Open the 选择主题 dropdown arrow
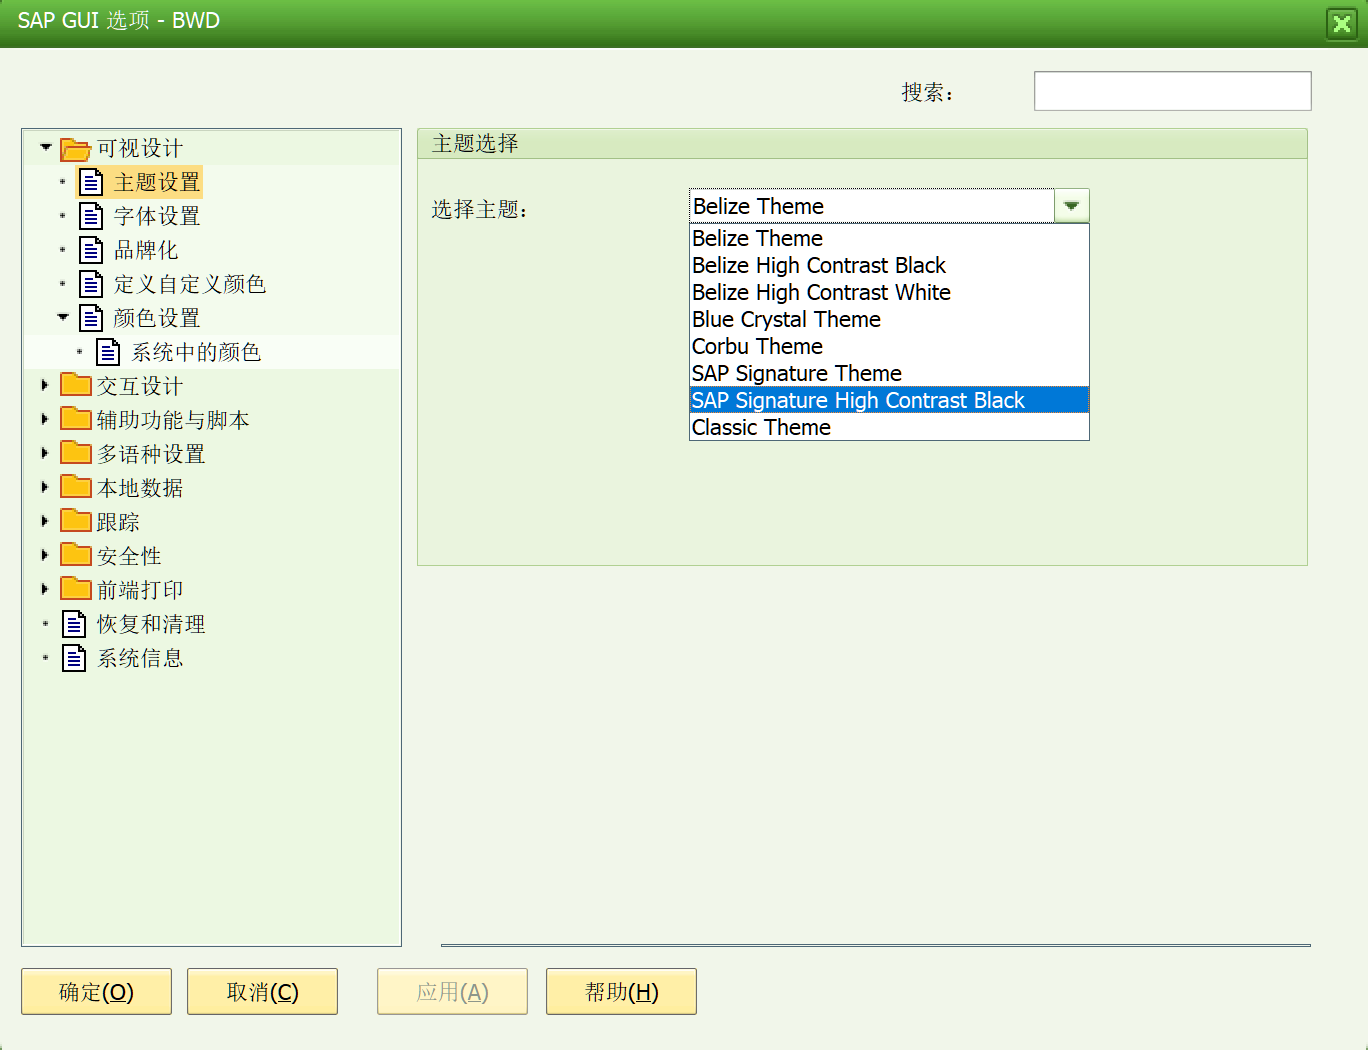The height and width of the screenshot is (1050, 1368). point(1071,205)
